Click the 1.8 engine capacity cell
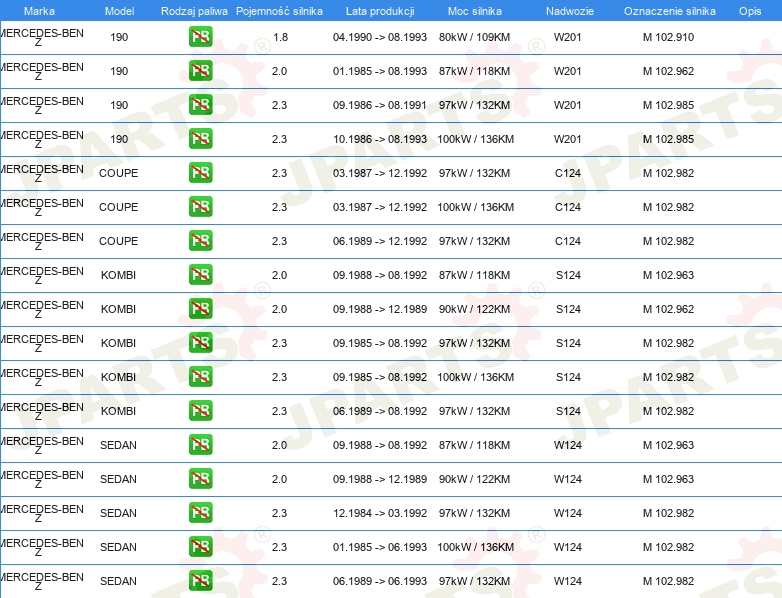782x598 pixels. coord(280,37)
